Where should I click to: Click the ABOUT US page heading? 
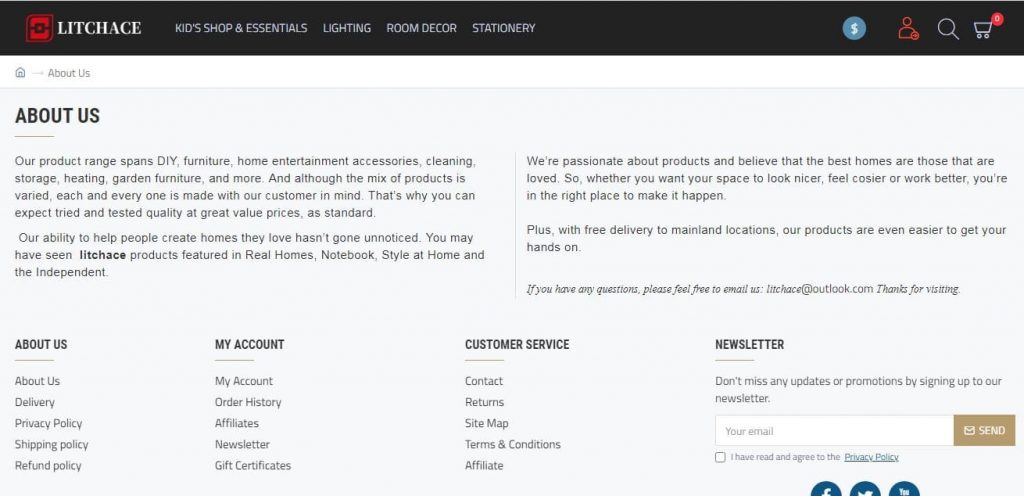57,116
